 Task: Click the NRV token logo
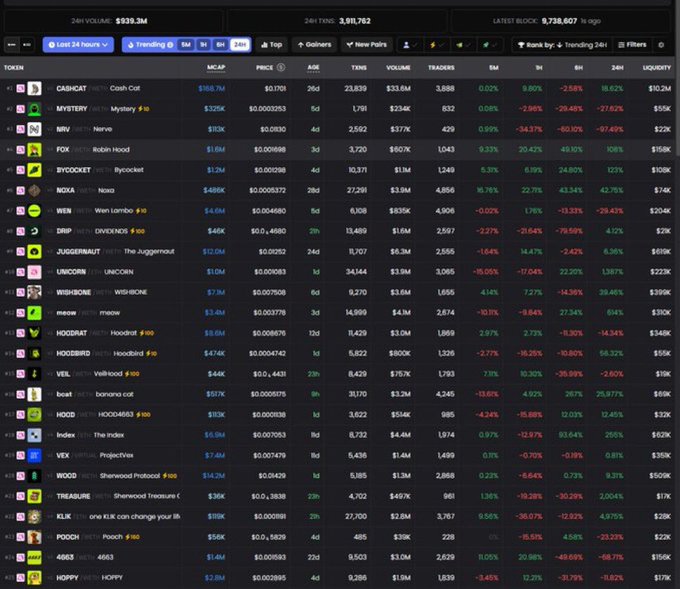tap(34, 129)
